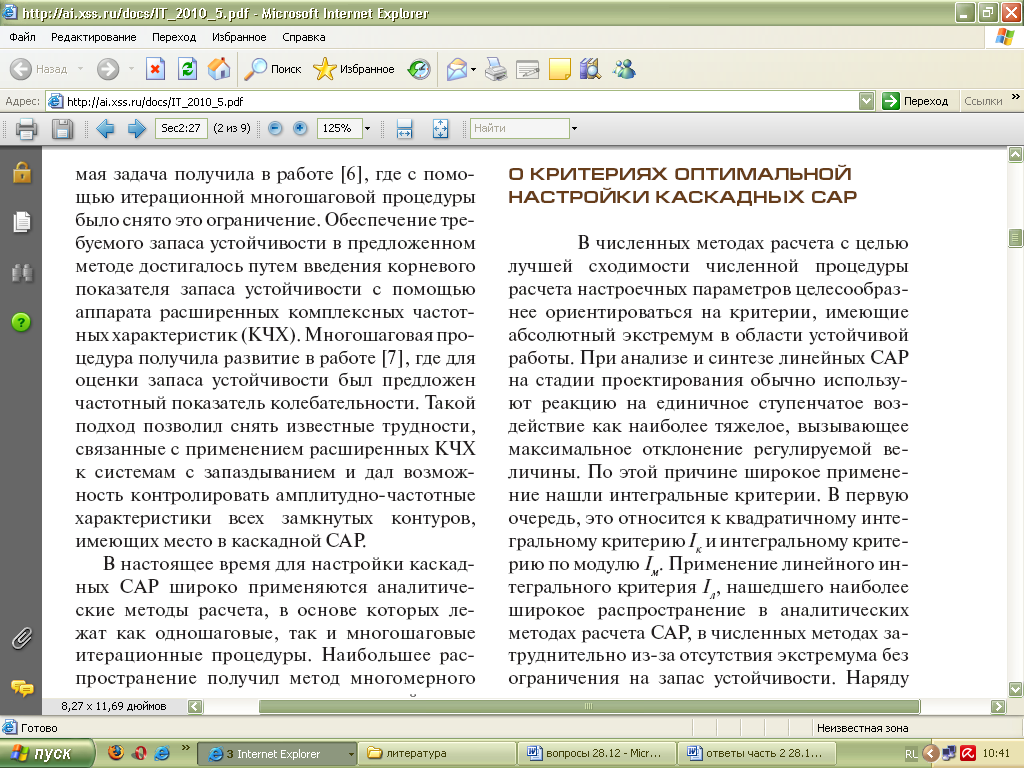Click the green Переход go button
Image resolution: width=1024 pixels, height=768 pixels.
[x=916, y=101]
